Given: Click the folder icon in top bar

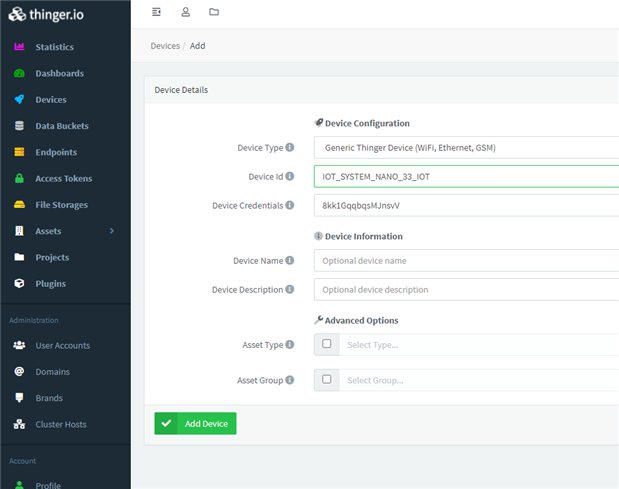Looking at the screenshot, I should point(214,12).
